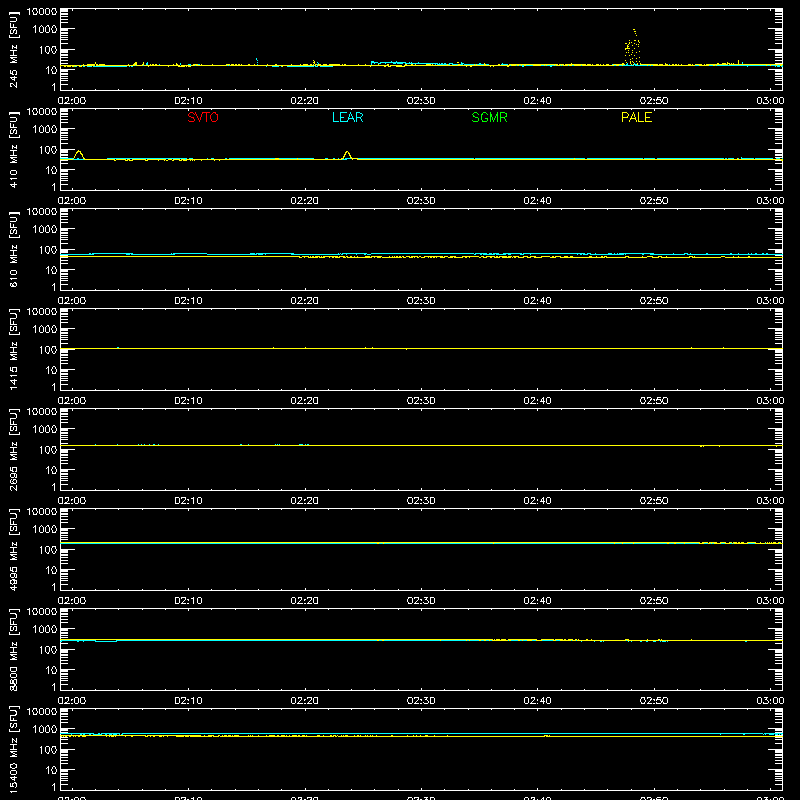
Task: Click the yellow bump near 02:00 in 410 MHz plot
Action: [x=79, y=155]
